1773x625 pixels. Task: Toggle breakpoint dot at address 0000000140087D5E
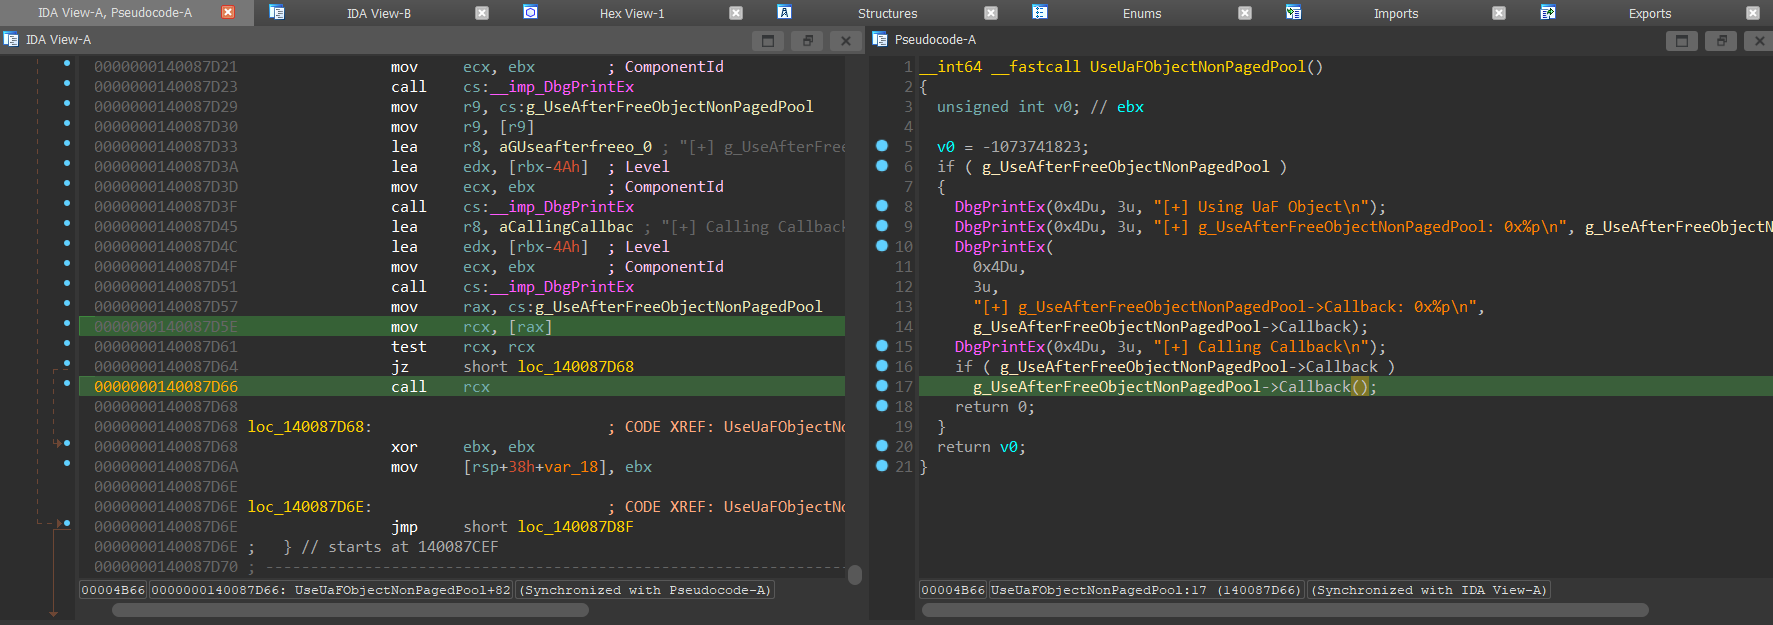(x=67, y=323)
